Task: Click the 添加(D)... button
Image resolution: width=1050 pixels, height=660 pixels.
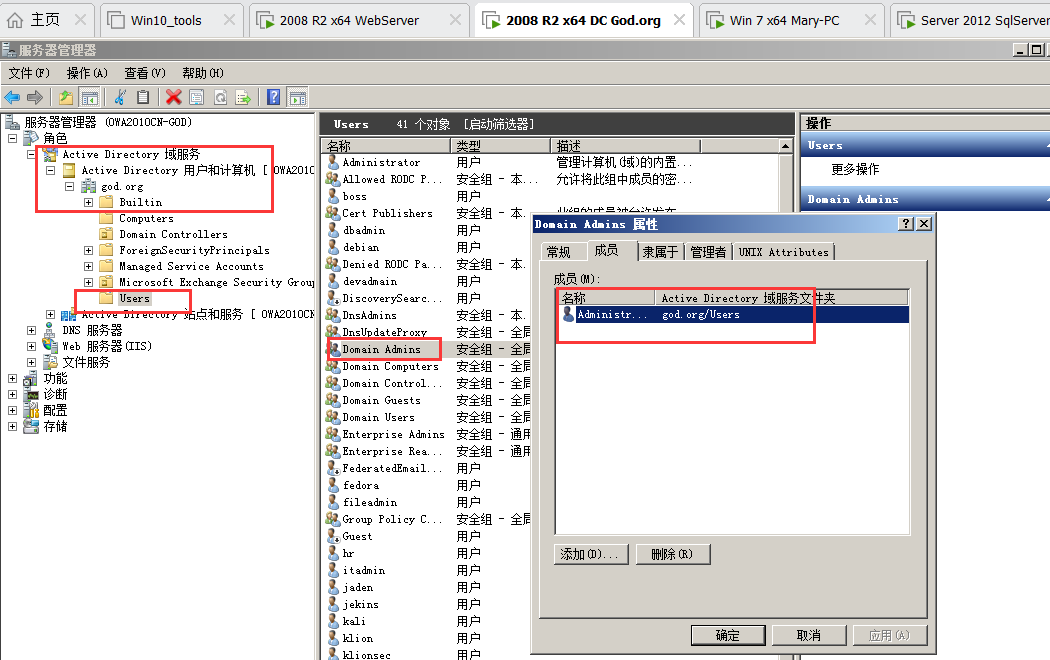Action: 590,554
